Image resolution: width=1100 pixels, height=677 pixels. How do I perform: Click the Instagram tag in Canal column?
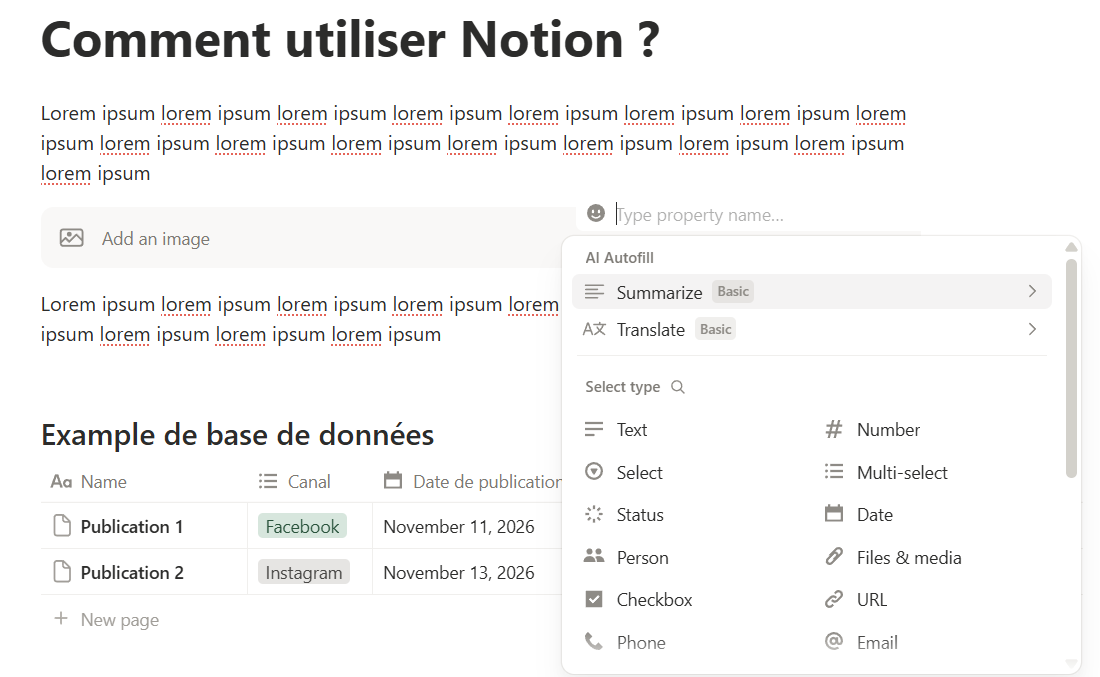[x=304, y=572]
